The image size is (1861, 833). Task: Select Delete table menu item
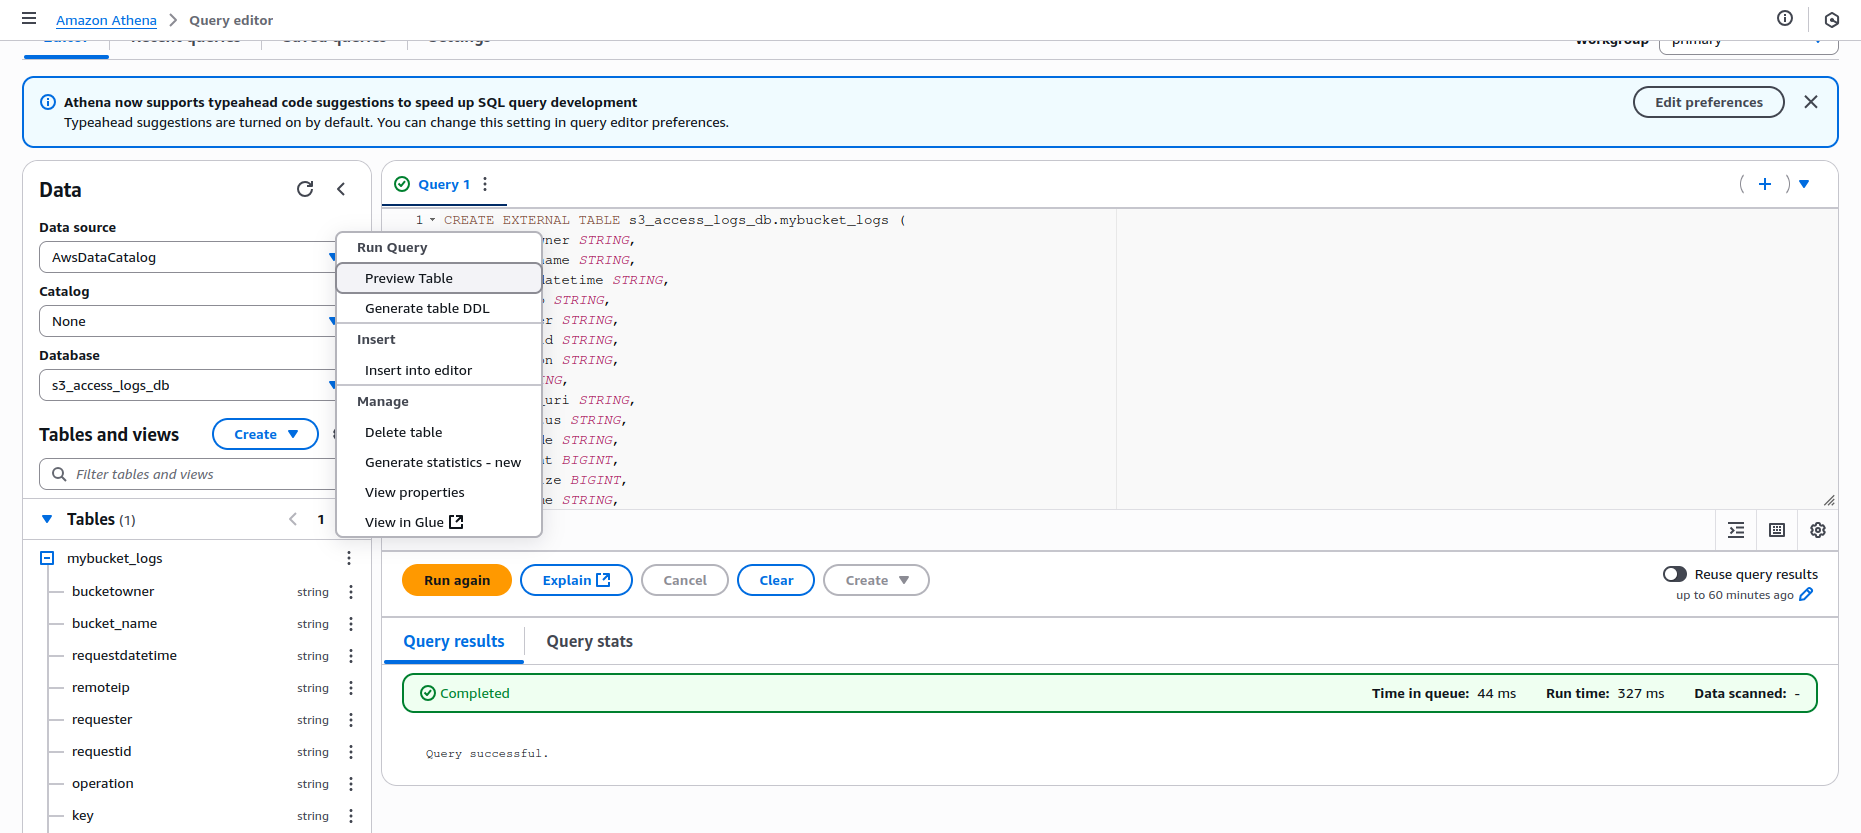439,432
